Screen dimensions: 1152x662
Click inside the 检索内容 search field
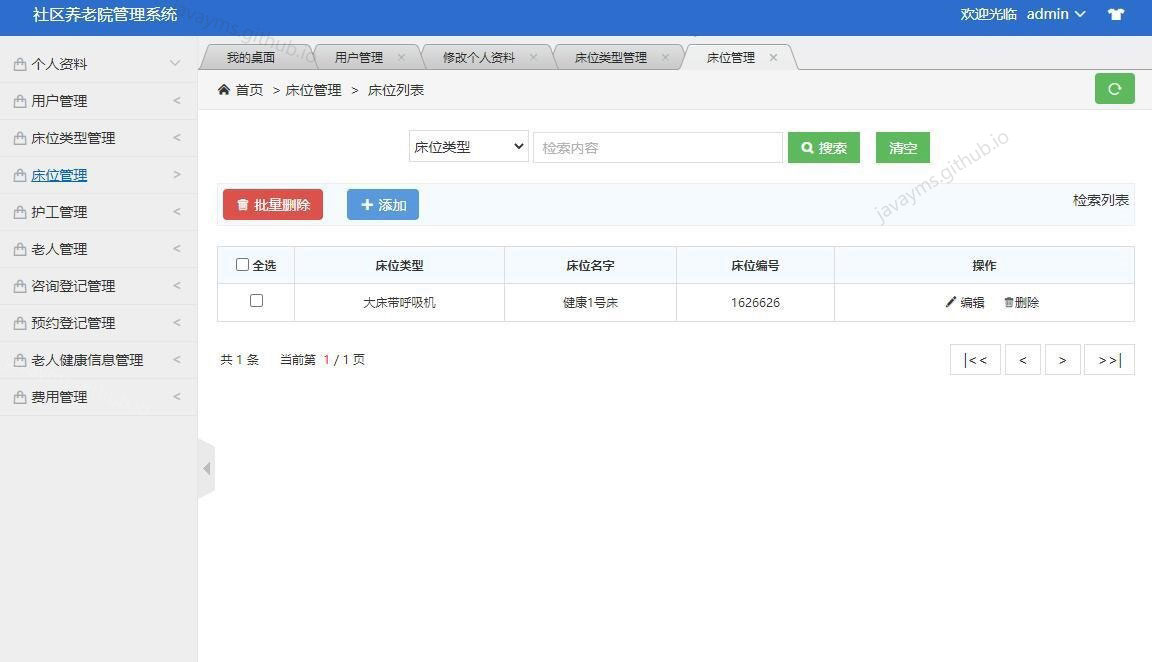pyautogui.click(x=657, y=147)
